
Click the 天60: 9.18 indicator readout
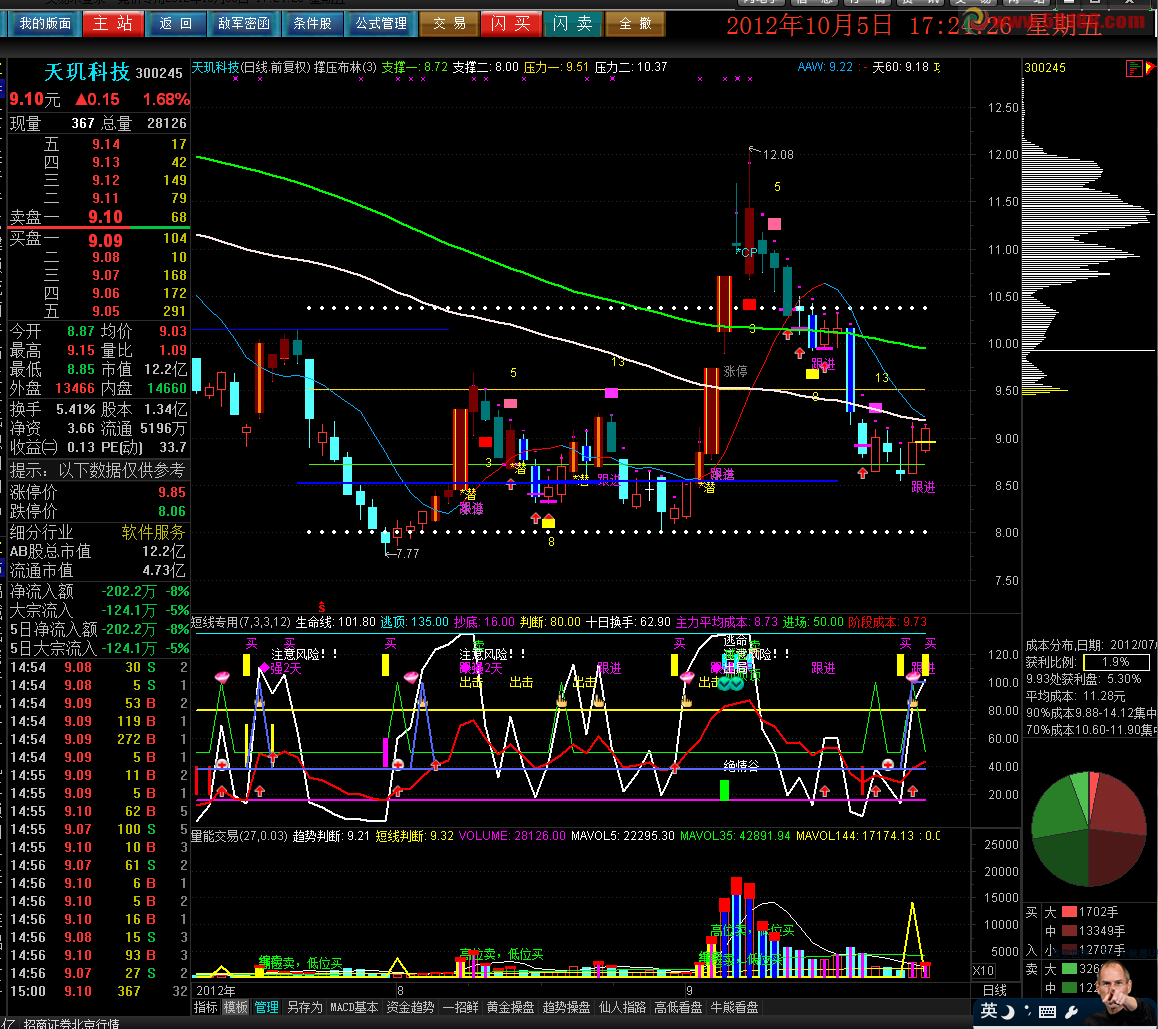pos(900,67)
